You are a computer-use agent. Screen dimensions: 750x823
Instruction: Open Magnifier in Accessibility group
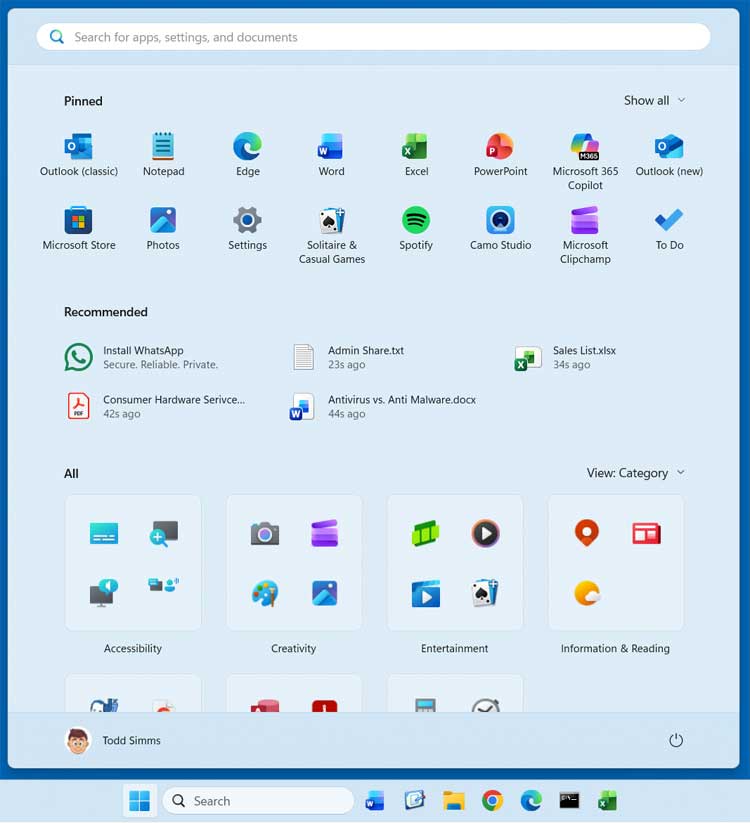(x=164, y=534)
